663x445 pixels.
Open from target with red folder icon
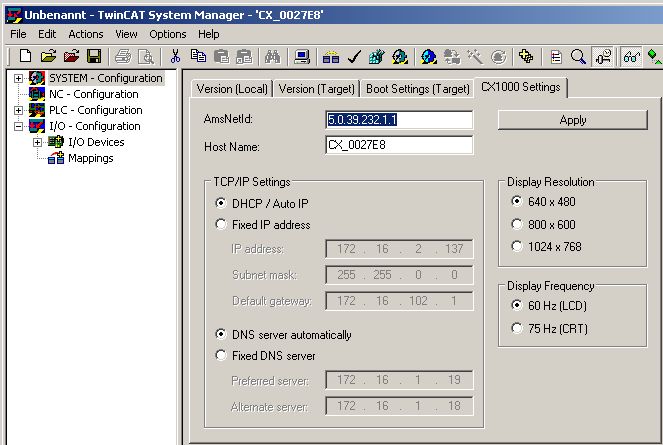(x=71, y=56)
